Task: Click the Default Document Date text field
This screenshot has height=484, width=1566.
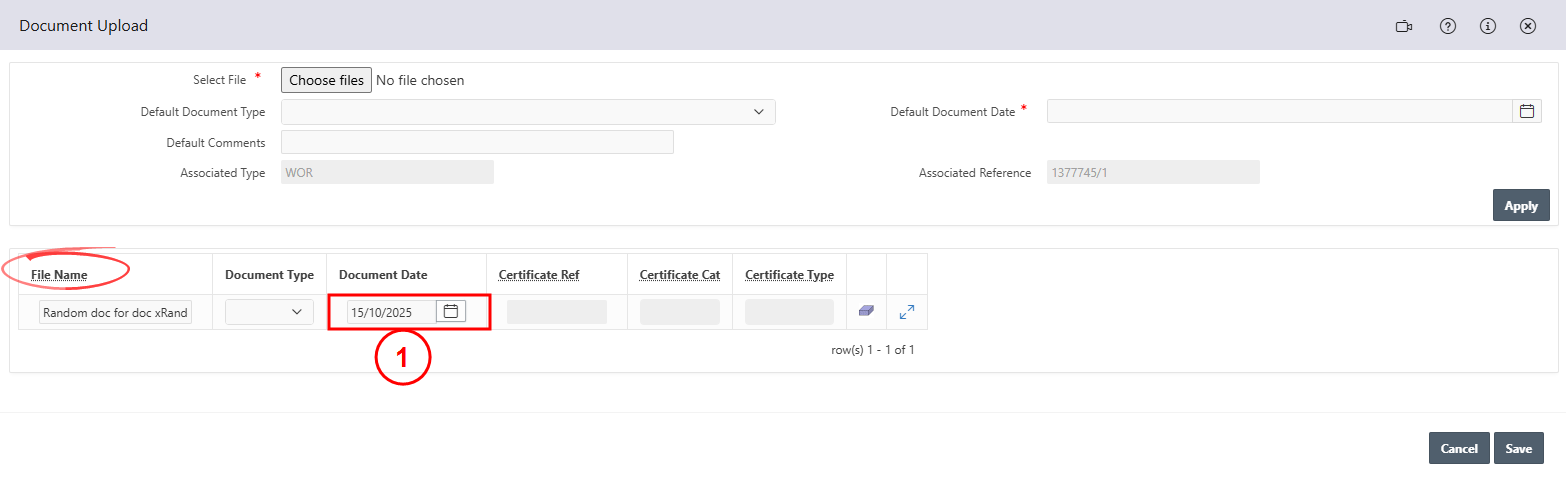Action: 1279,111
